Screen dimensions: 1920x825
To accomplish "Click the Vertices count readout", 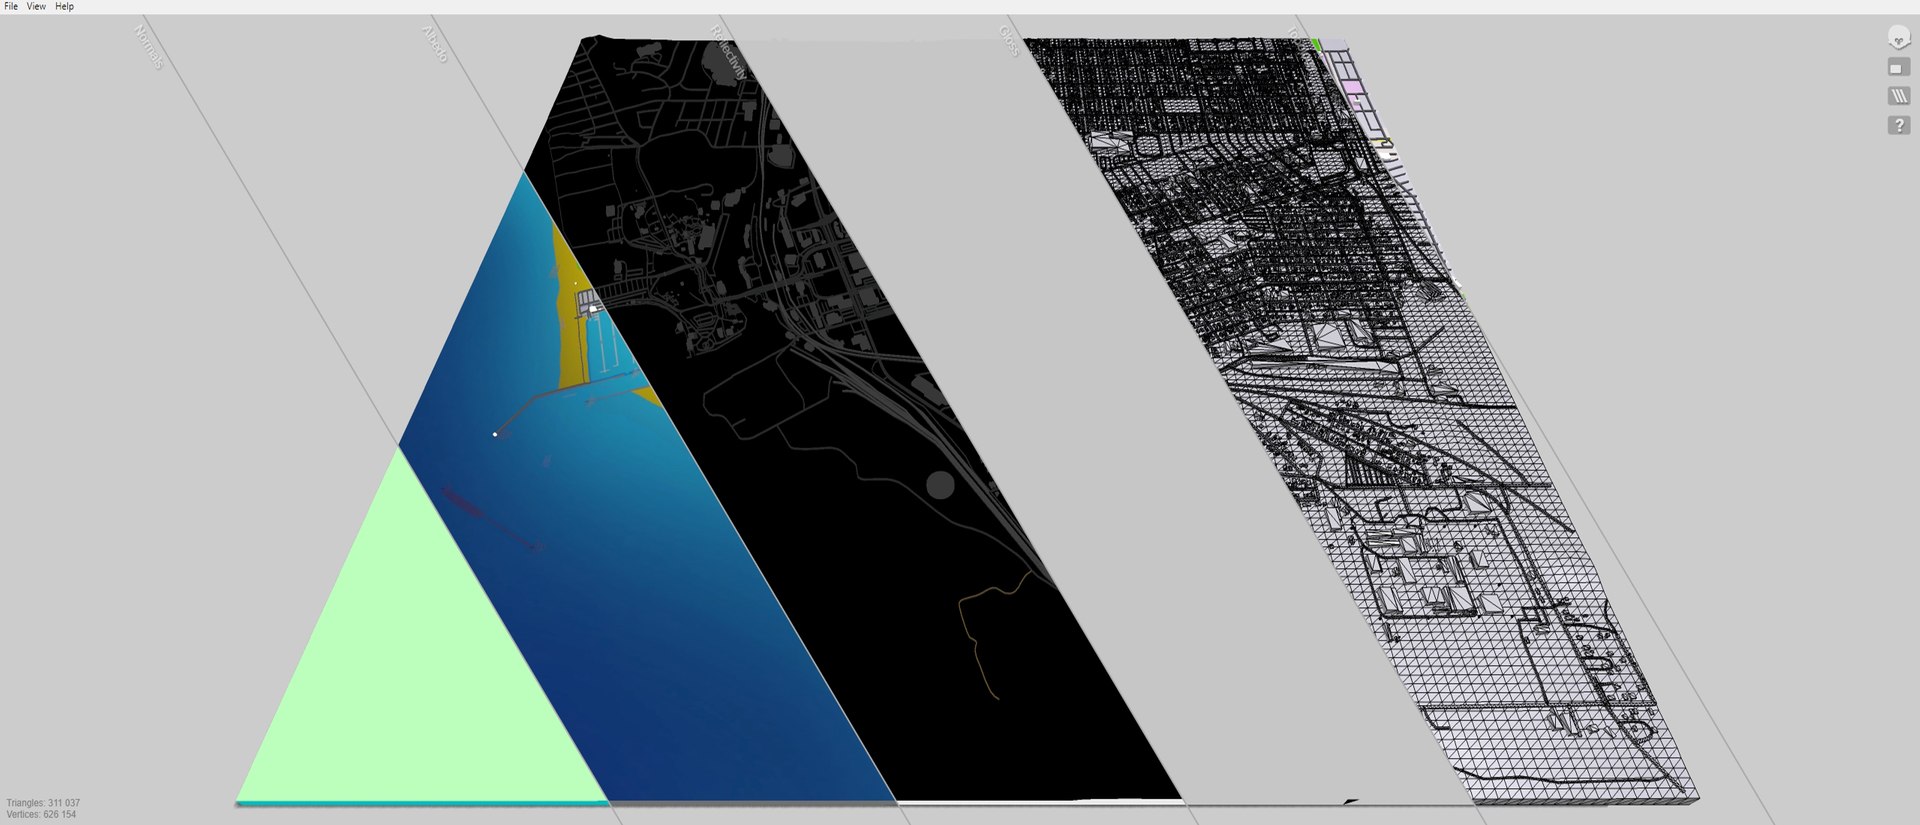I will 41,815.
